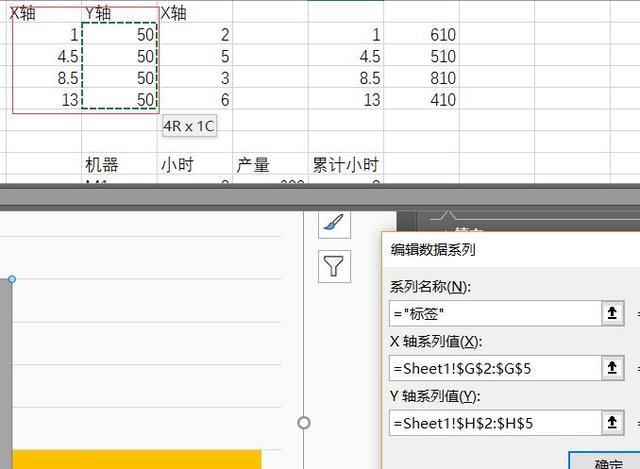
Task: Select the cell with value 2
Action: (195, 34)
